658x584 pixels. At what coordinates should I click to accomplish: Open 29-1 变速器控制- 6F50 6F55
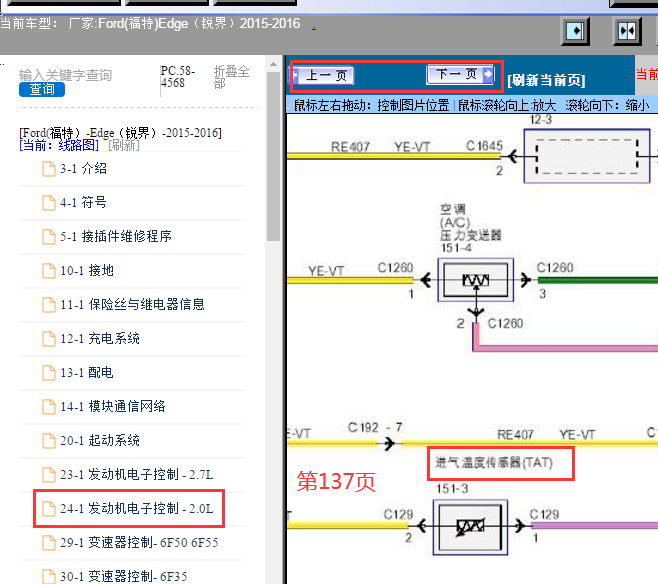(139, 542)
